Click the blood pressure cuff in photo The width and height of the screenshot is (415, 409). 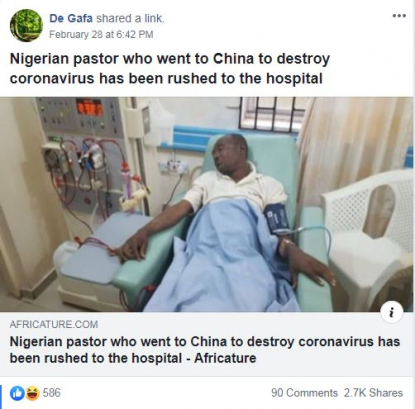click(277, 219)
